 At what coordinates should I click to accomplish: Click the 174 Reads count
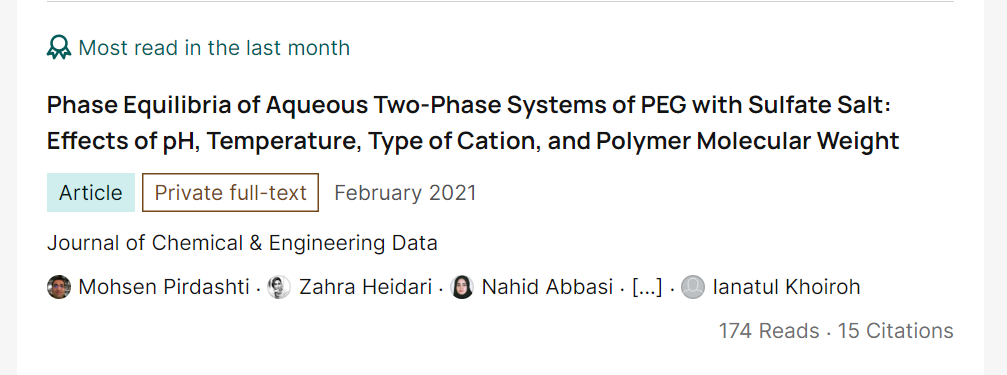tap(769, 331)
